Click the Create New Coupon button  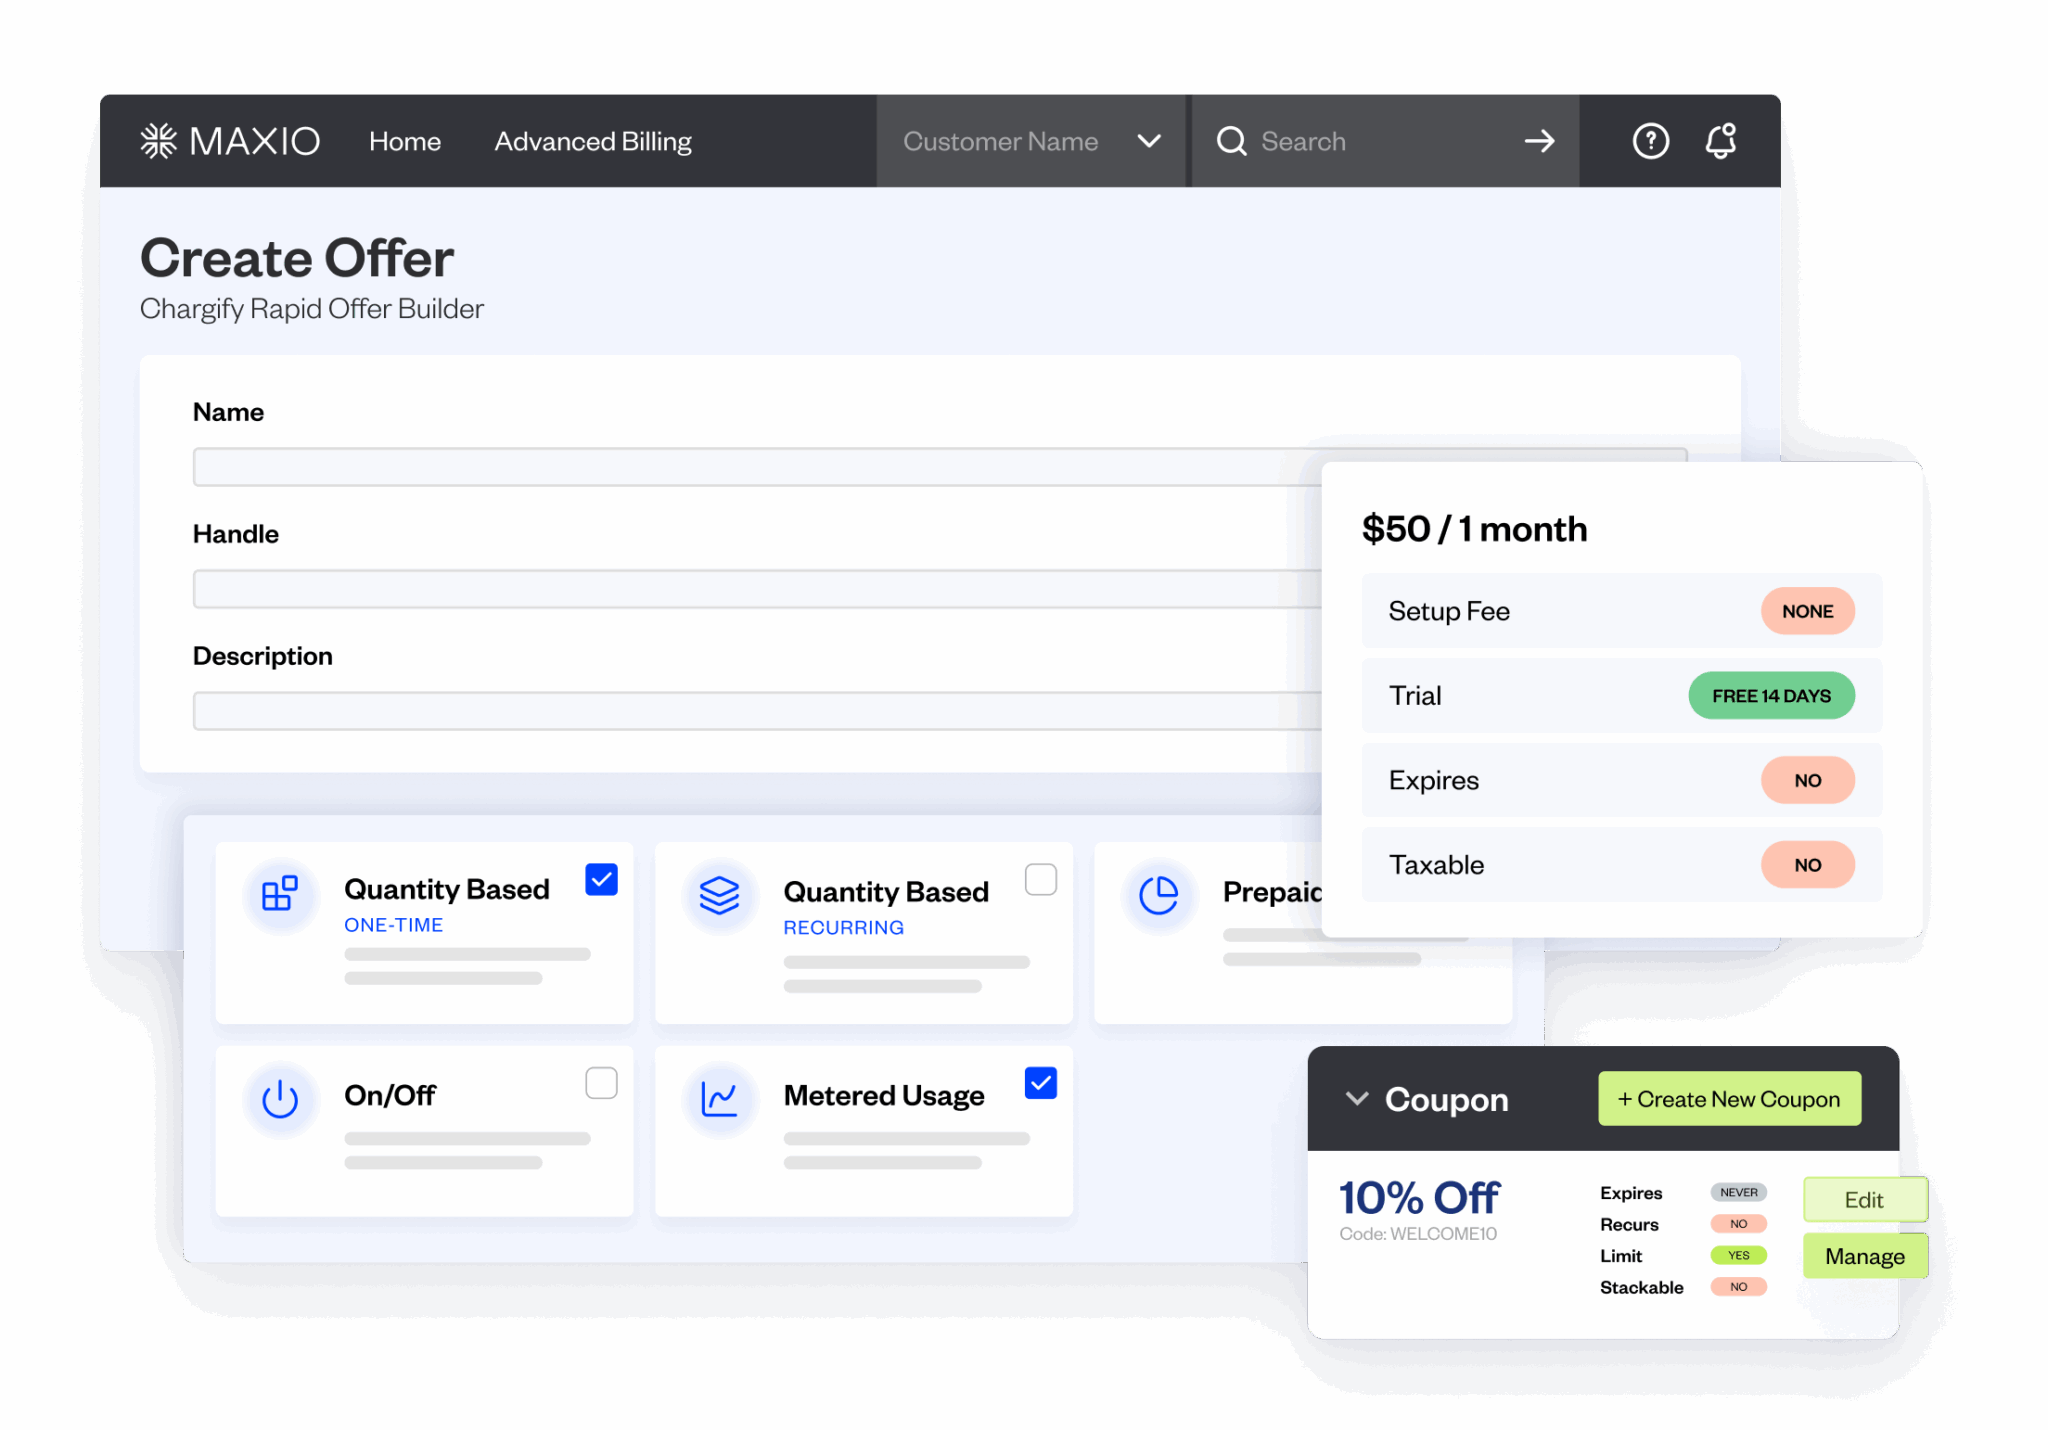1729,1098
